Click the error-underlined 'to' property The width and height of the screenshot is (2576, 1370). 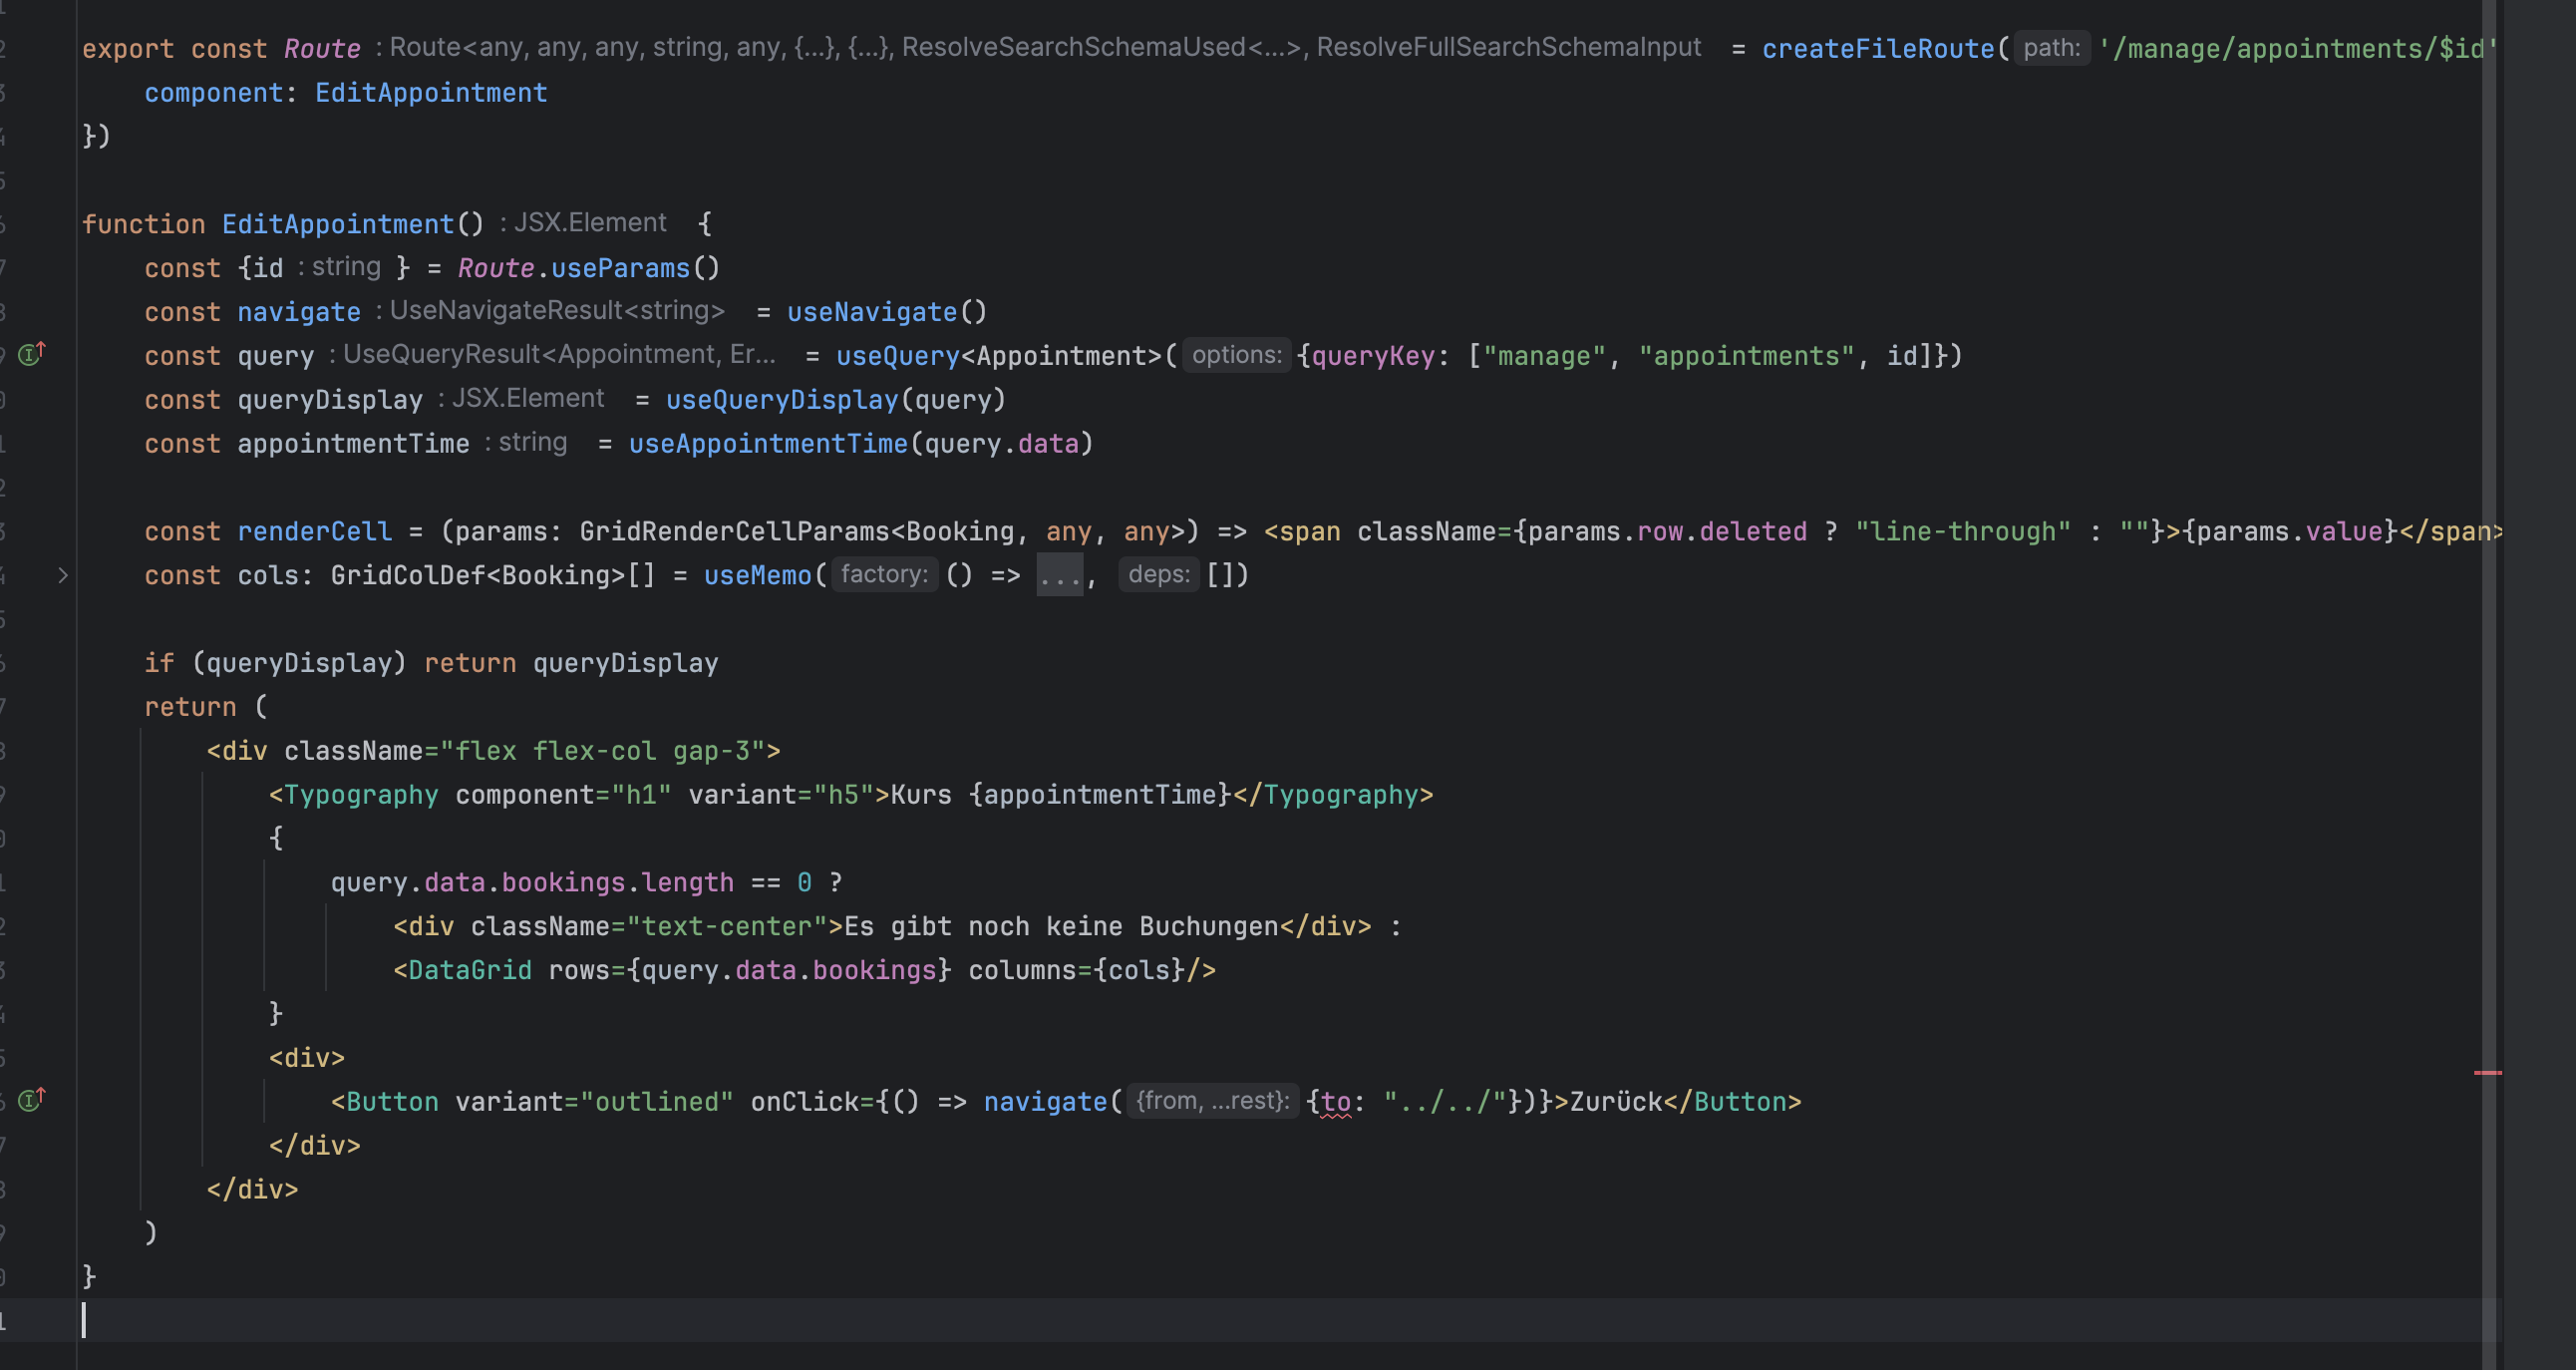1336,1102
